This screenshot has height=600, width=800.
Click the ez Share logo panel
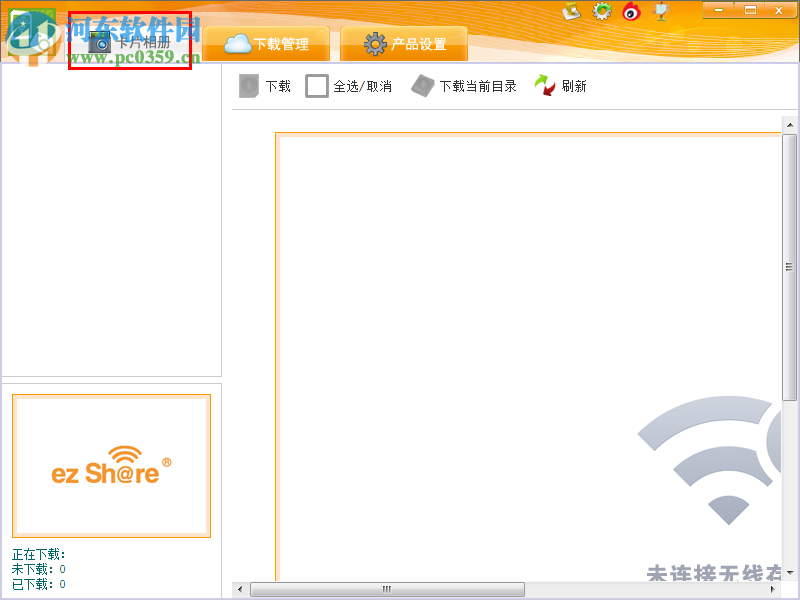pos(111,465)
